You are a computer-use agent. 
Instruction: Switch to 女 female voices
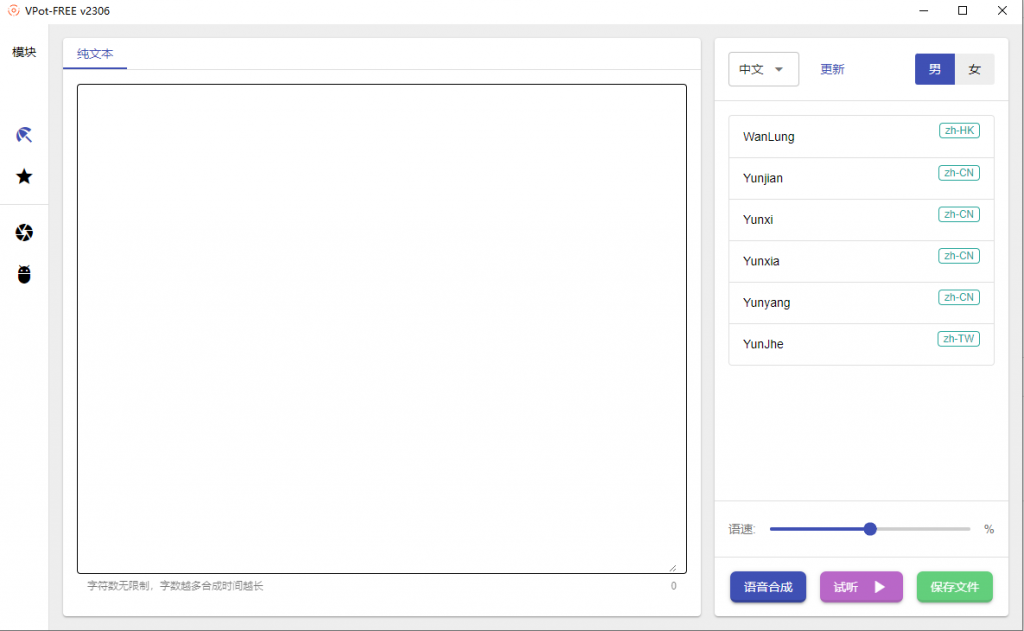[x=975, y=69]
